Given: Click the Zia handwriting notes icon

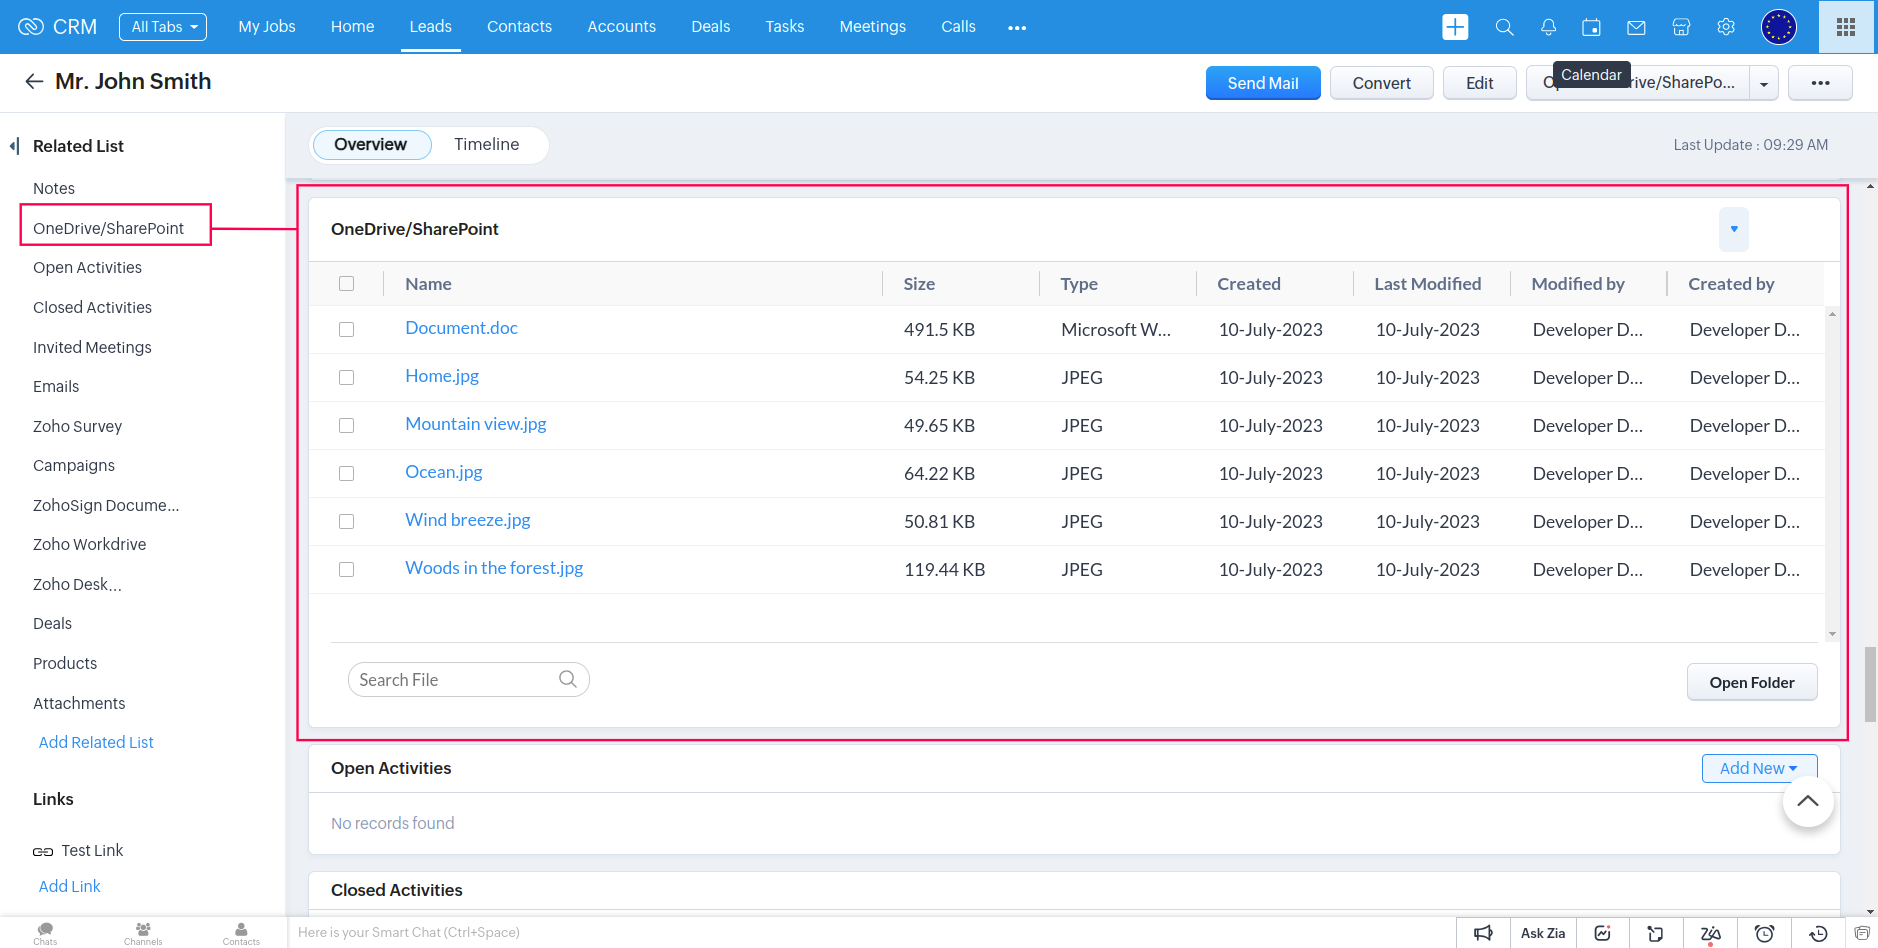Looking at the screenshot, I should (x=1710, y=933).
